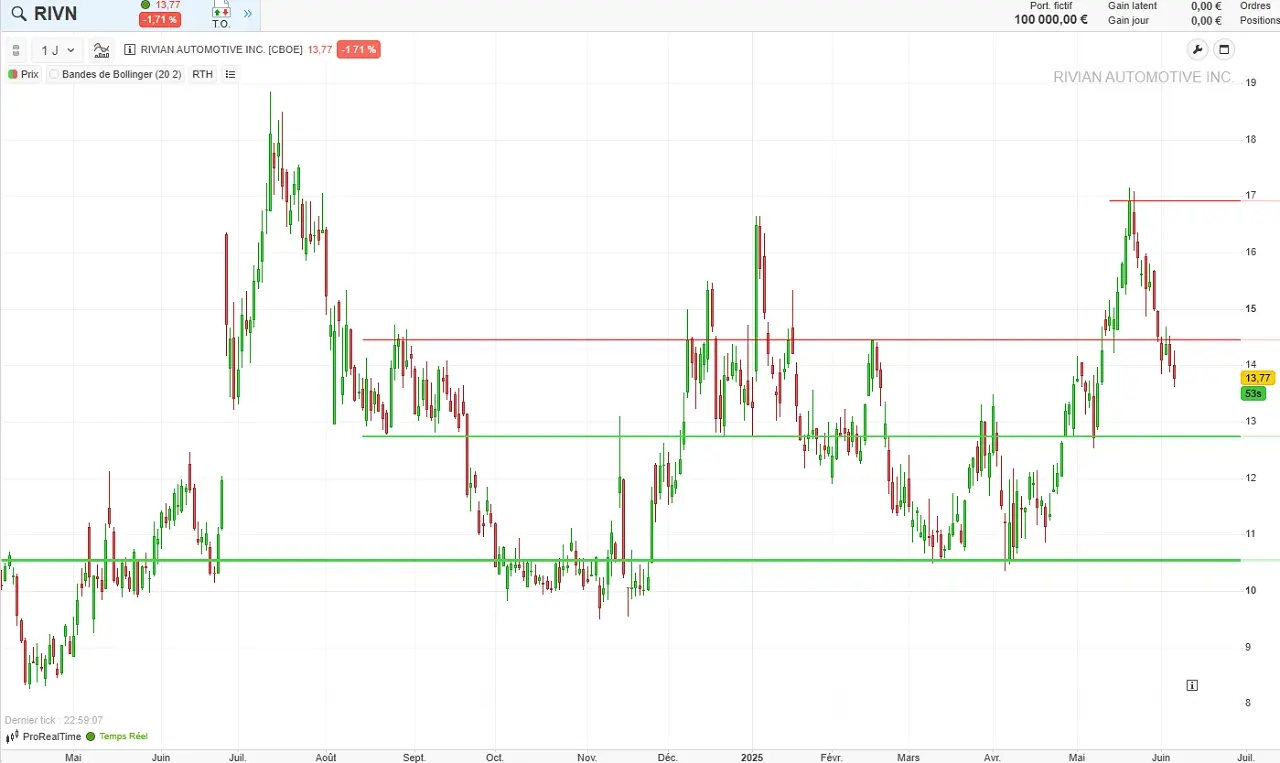Open the 1 J timeframe dropdown
Screen dimensions: 1280x763
click(x=58, y=50)
